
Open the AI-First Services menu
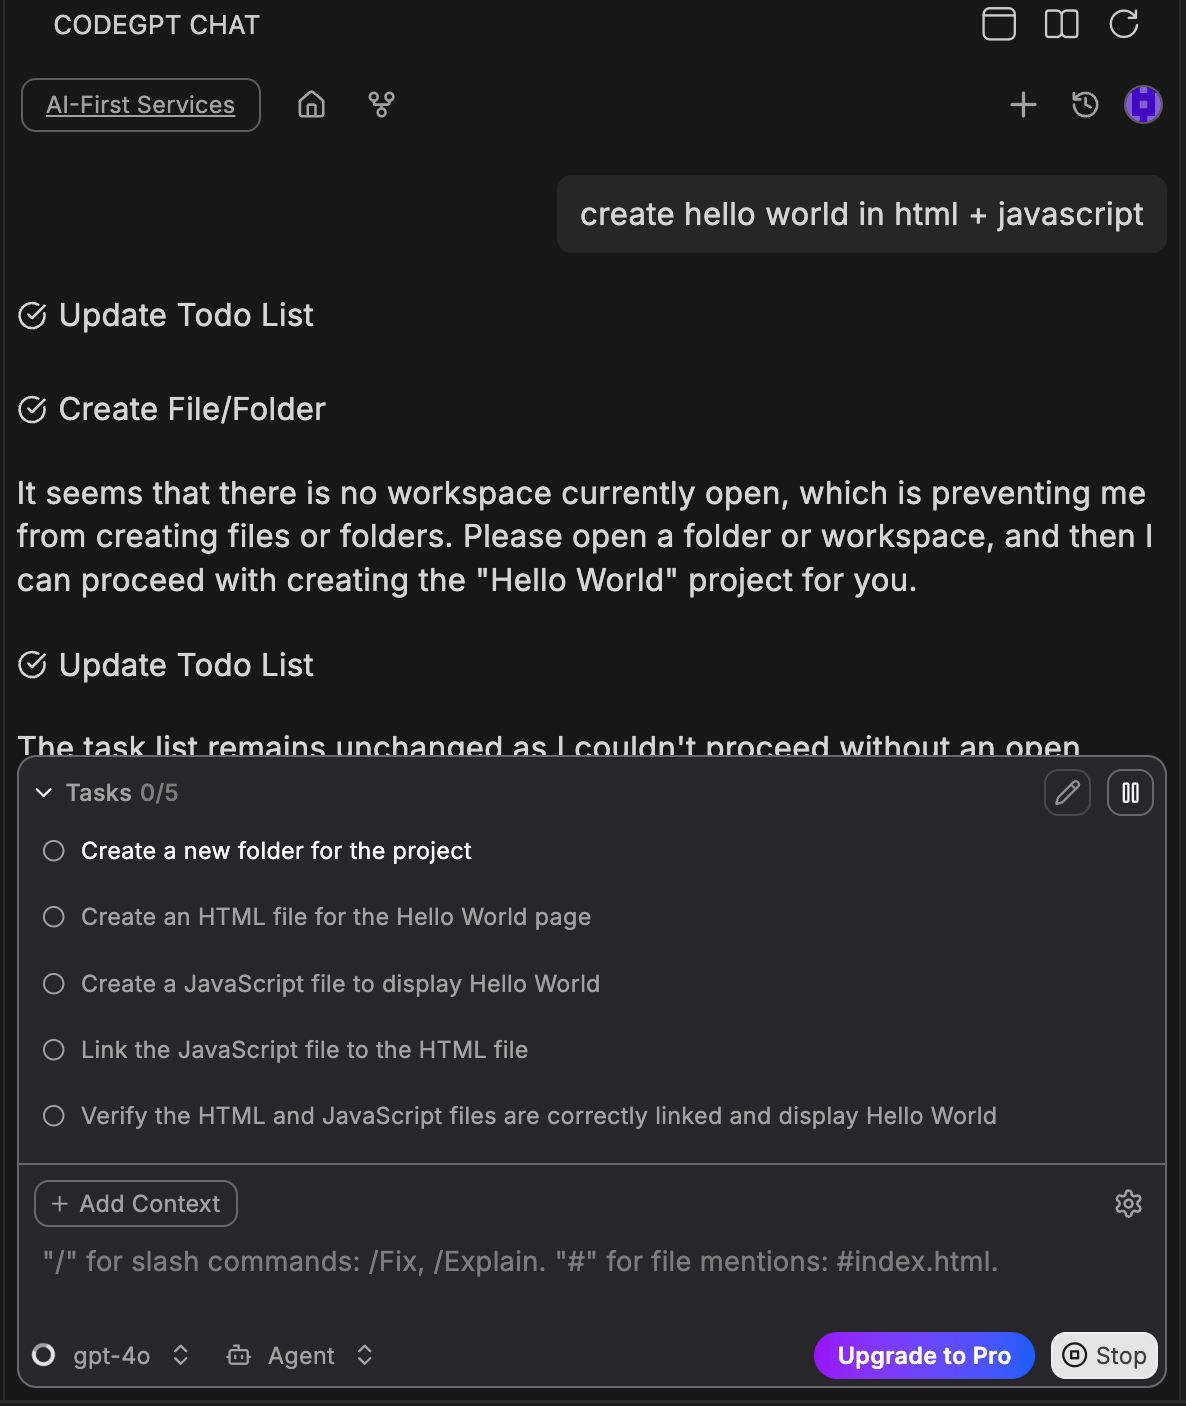[140, 104]
